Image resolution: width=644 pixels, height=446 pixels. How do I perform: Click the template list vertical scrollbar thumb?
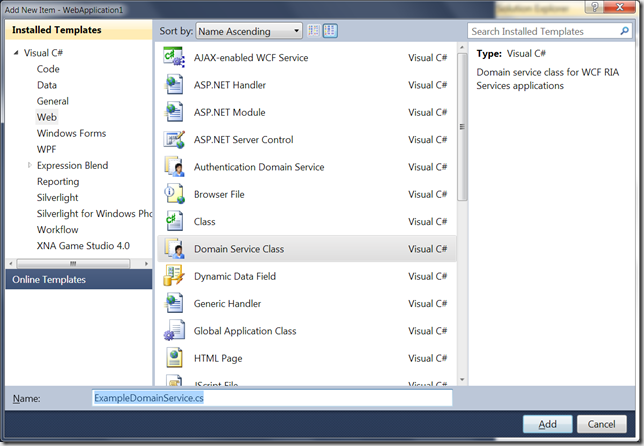click(462, 126)
